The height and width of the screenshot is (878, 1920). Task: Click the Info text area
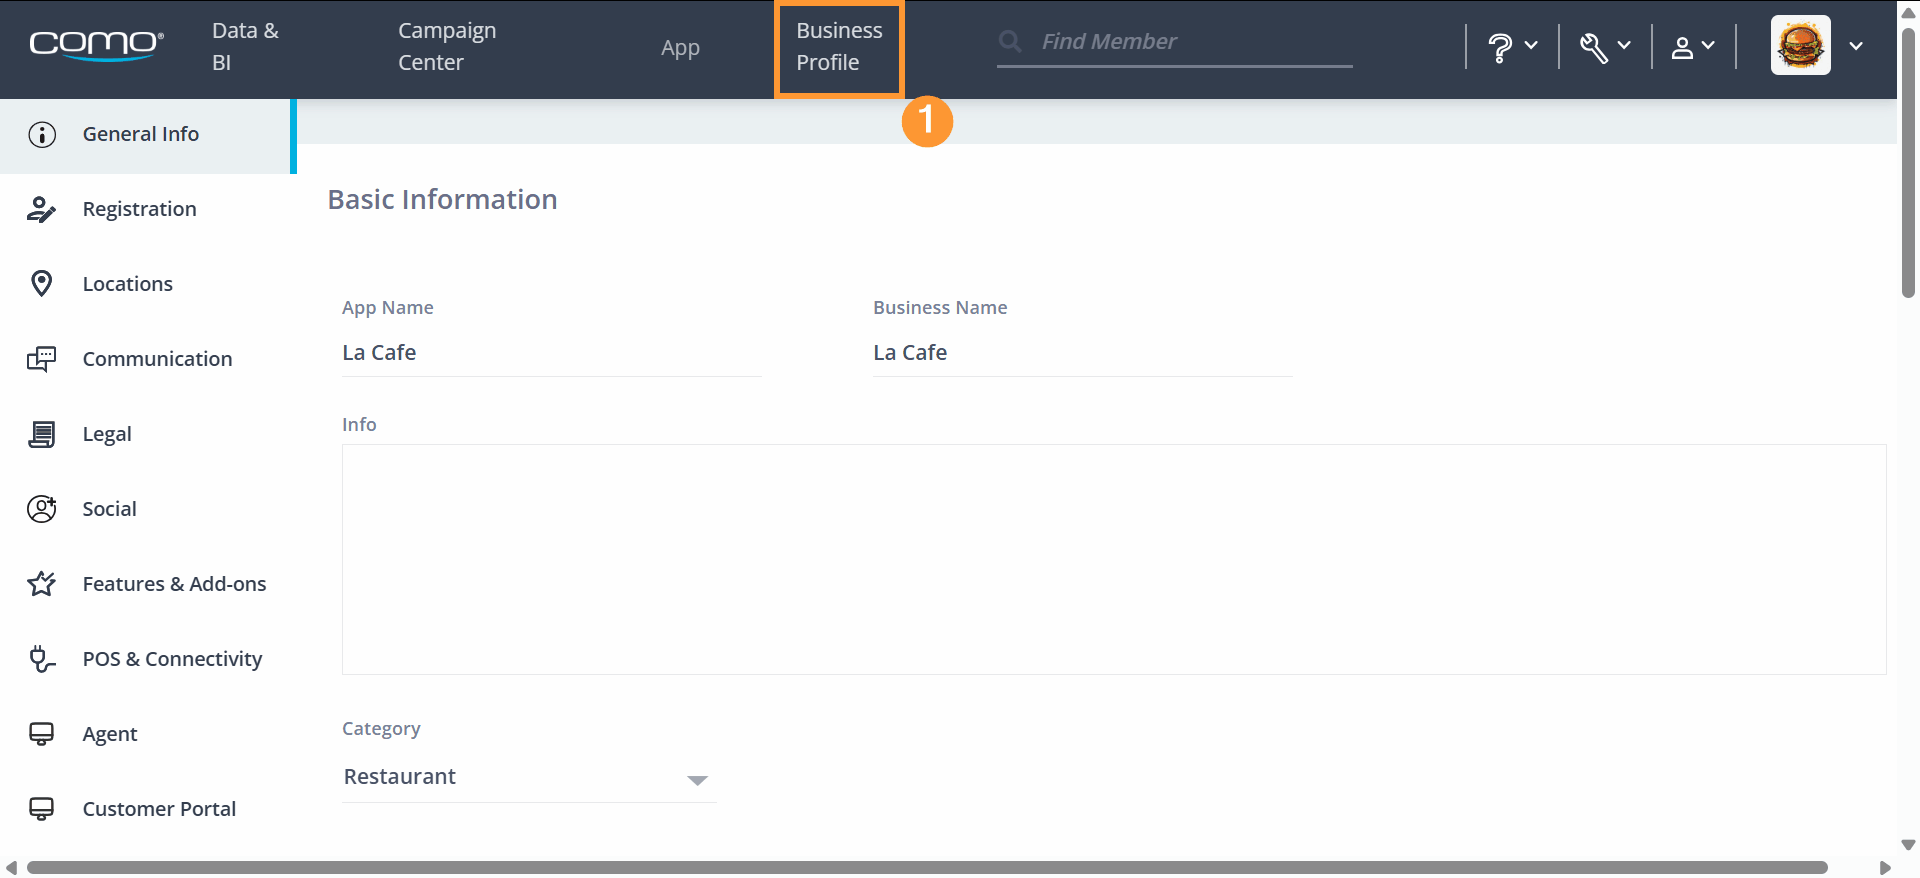coord(1114,560)
